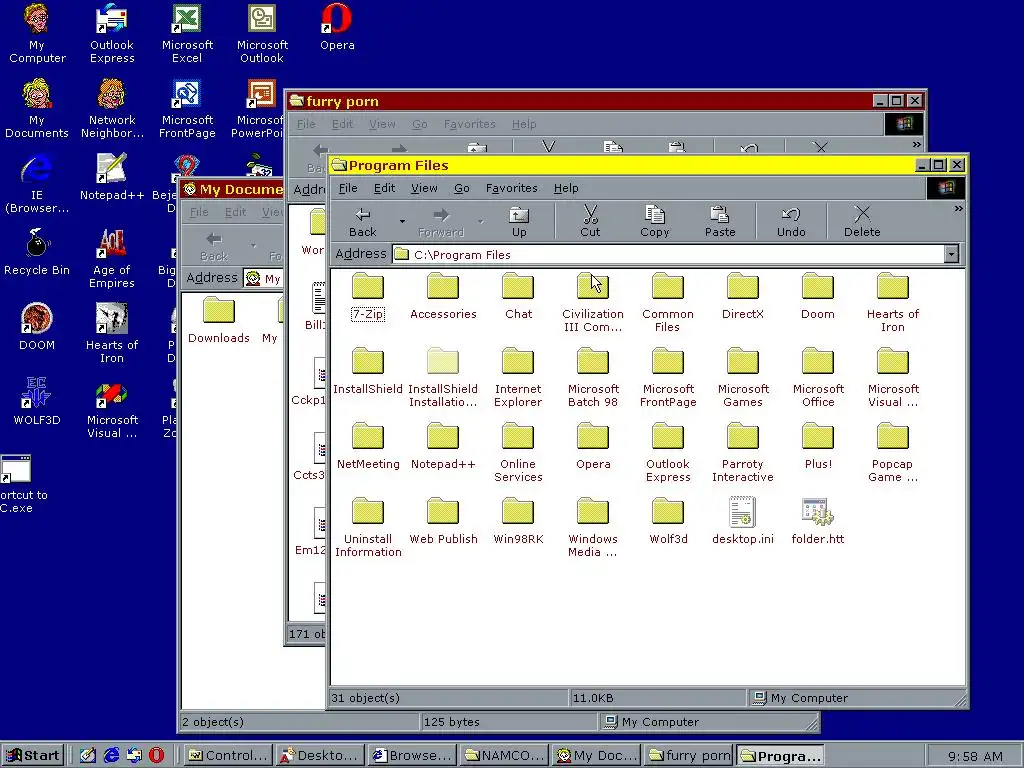
Task: Select the Parroty Interactive folder
Action: [743, 453]
